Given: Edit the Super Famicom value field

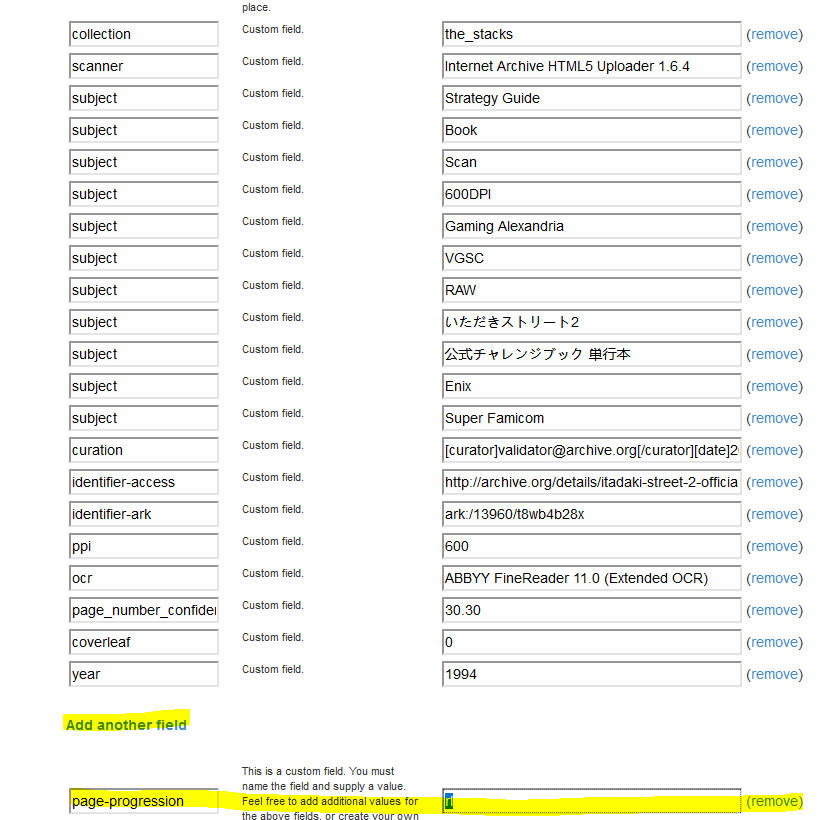Looking at the screenshot, I should point(592,418).
